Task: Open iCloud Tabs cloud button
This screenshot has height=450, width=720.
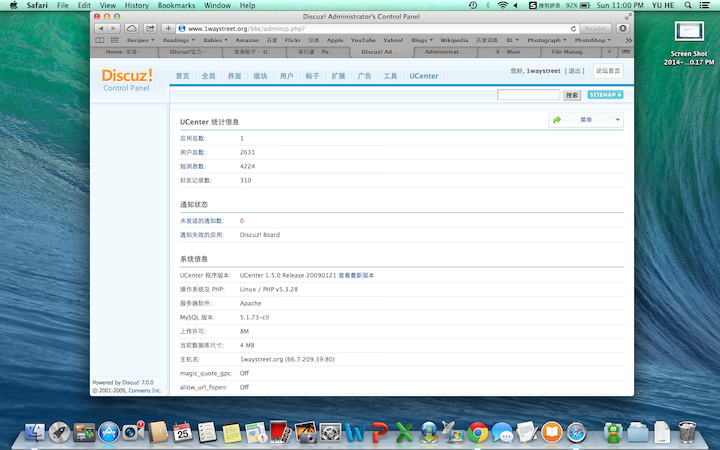Action: click(132, 28)
